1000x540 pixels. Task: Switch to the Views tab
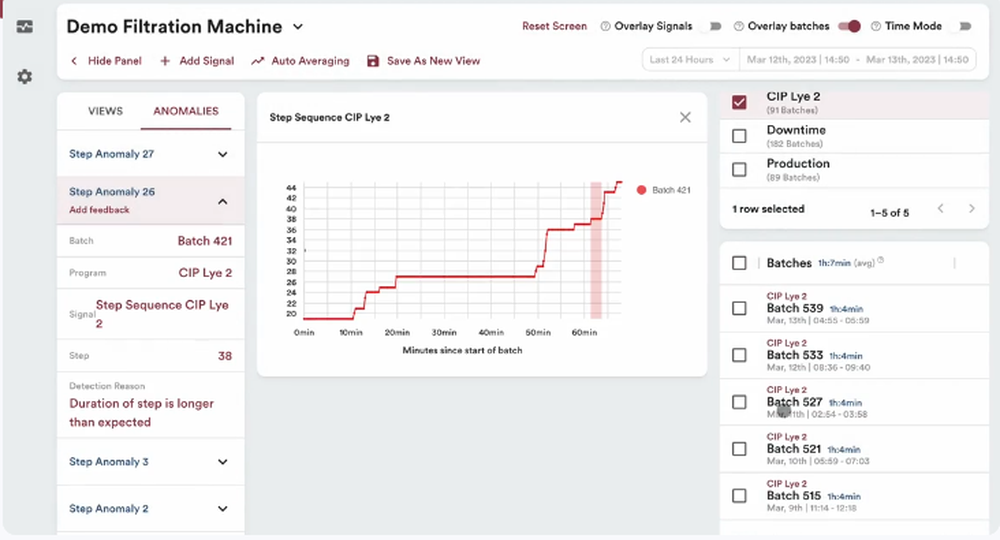click(105, 111)
